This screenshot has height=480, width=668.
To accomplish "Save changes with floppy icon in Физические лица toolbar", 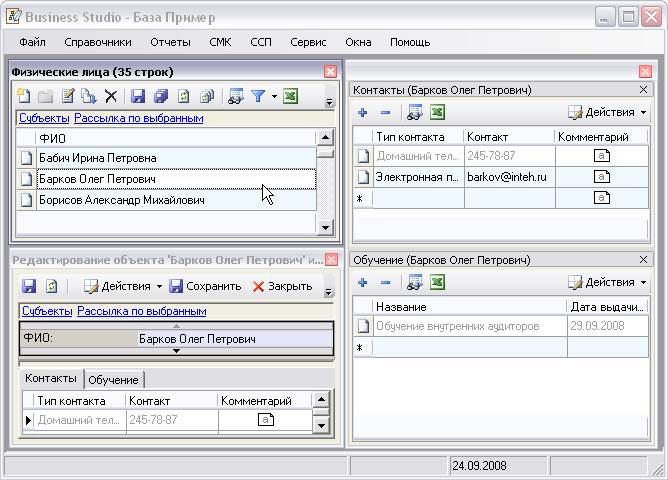I will (x=138, y=96).
